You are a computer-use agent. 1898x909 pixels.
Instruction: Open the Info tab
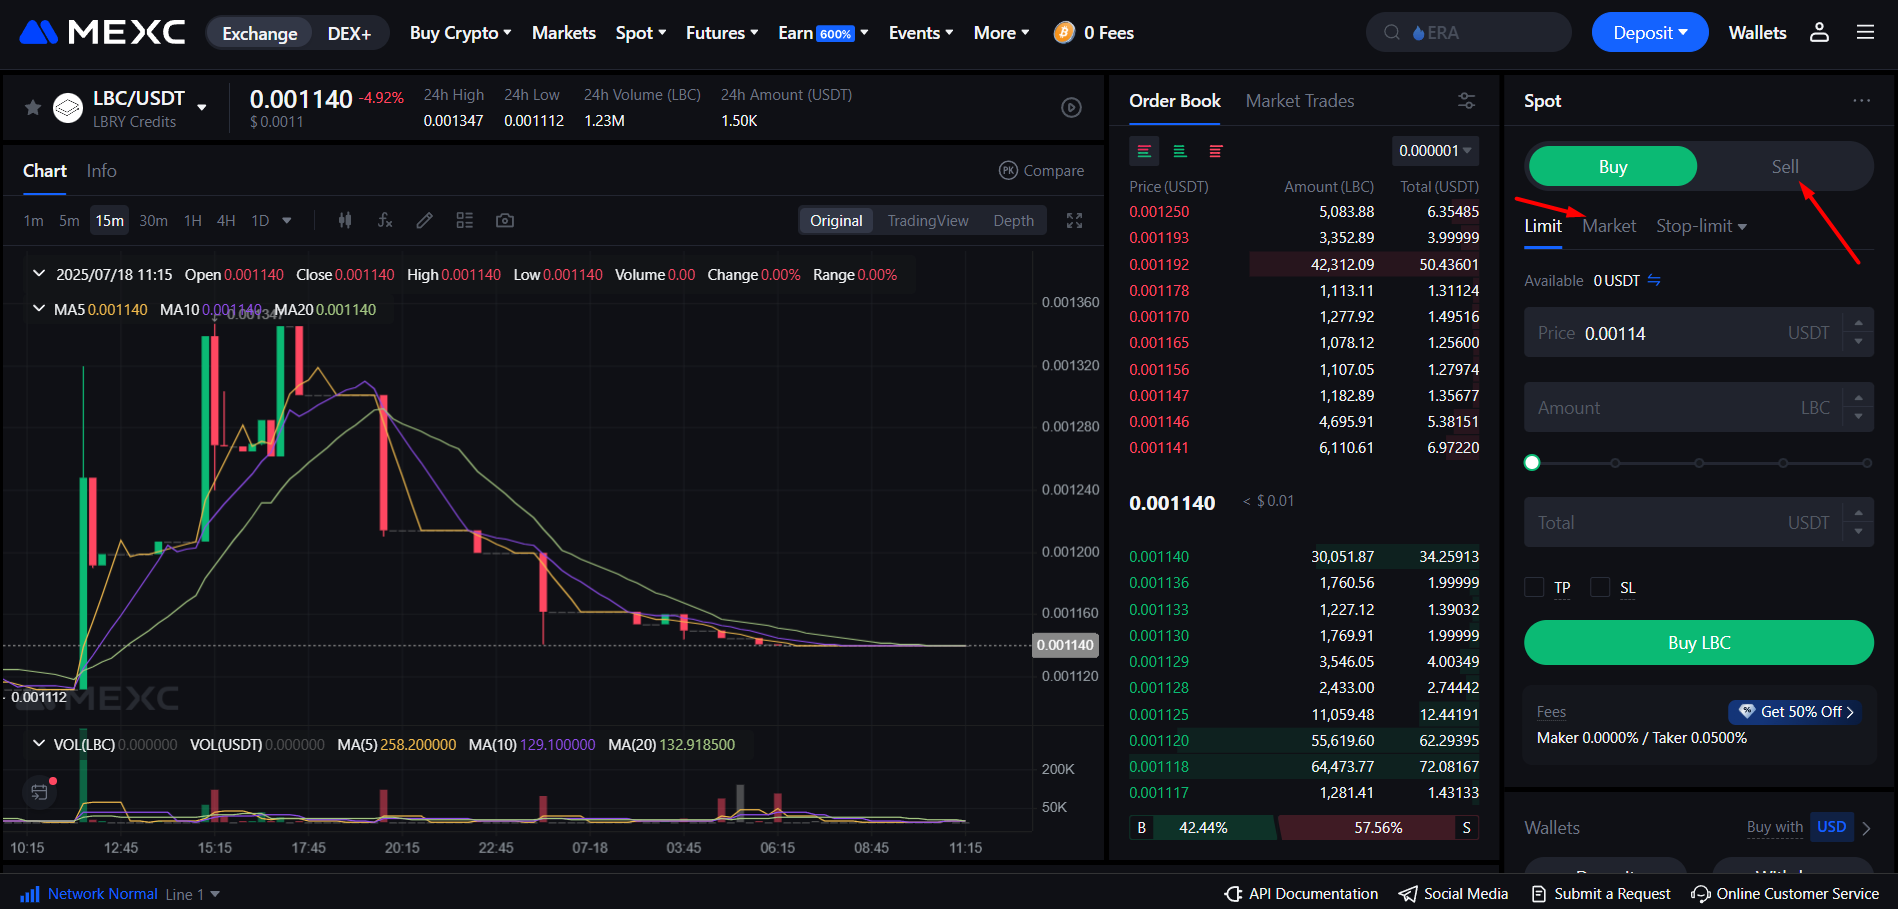tap(101, 171)
